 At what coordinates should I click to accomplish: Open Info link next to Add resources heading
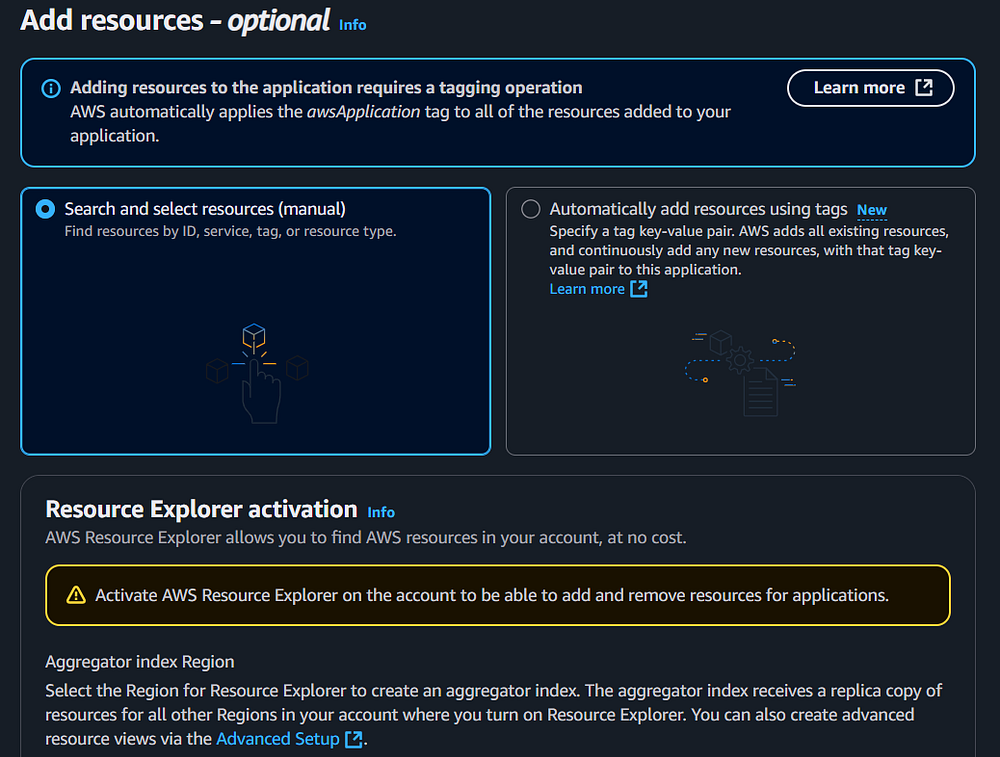coord(352,24)
